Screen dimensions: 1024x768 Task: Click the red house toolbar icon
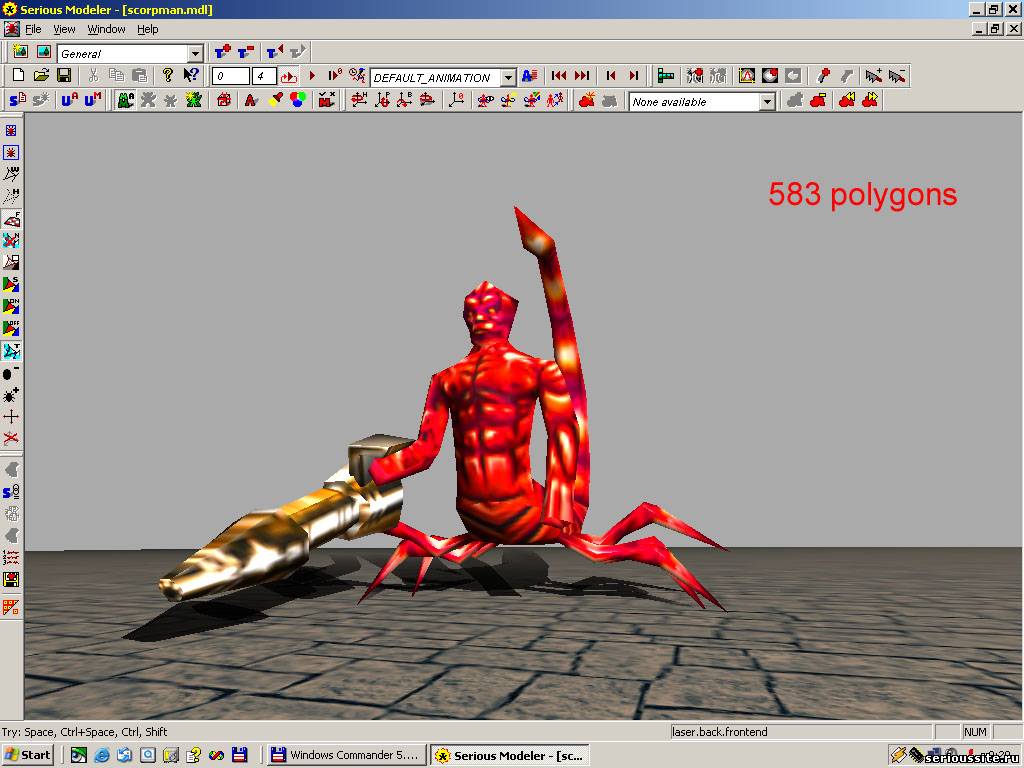point(224,100)
